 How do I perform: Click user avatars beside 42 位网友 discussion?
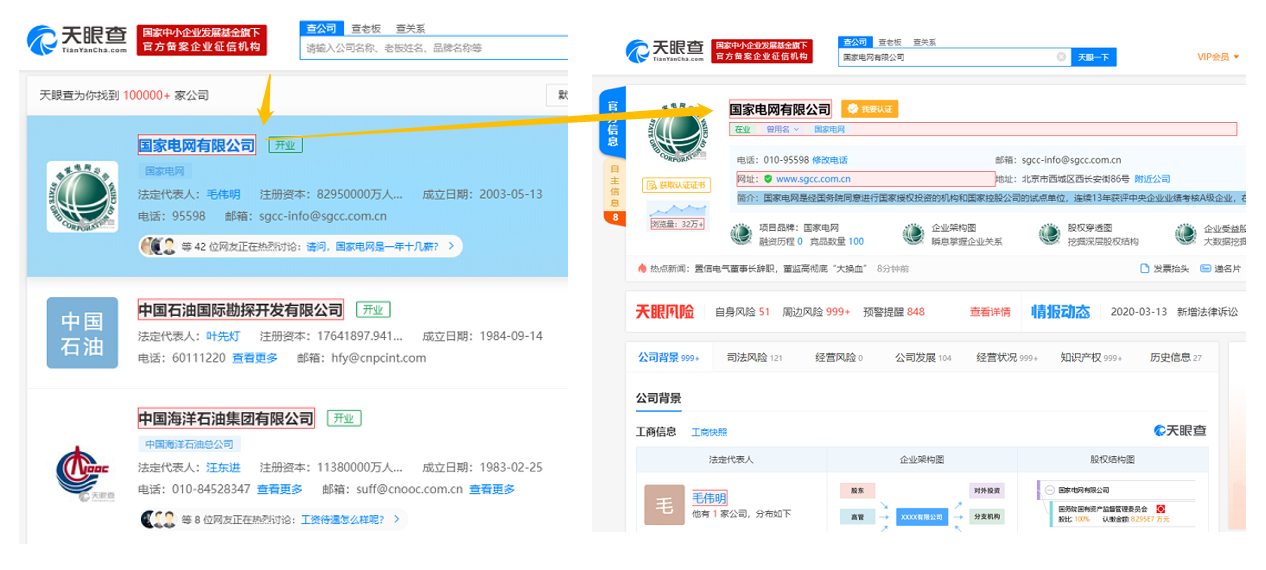158,246
